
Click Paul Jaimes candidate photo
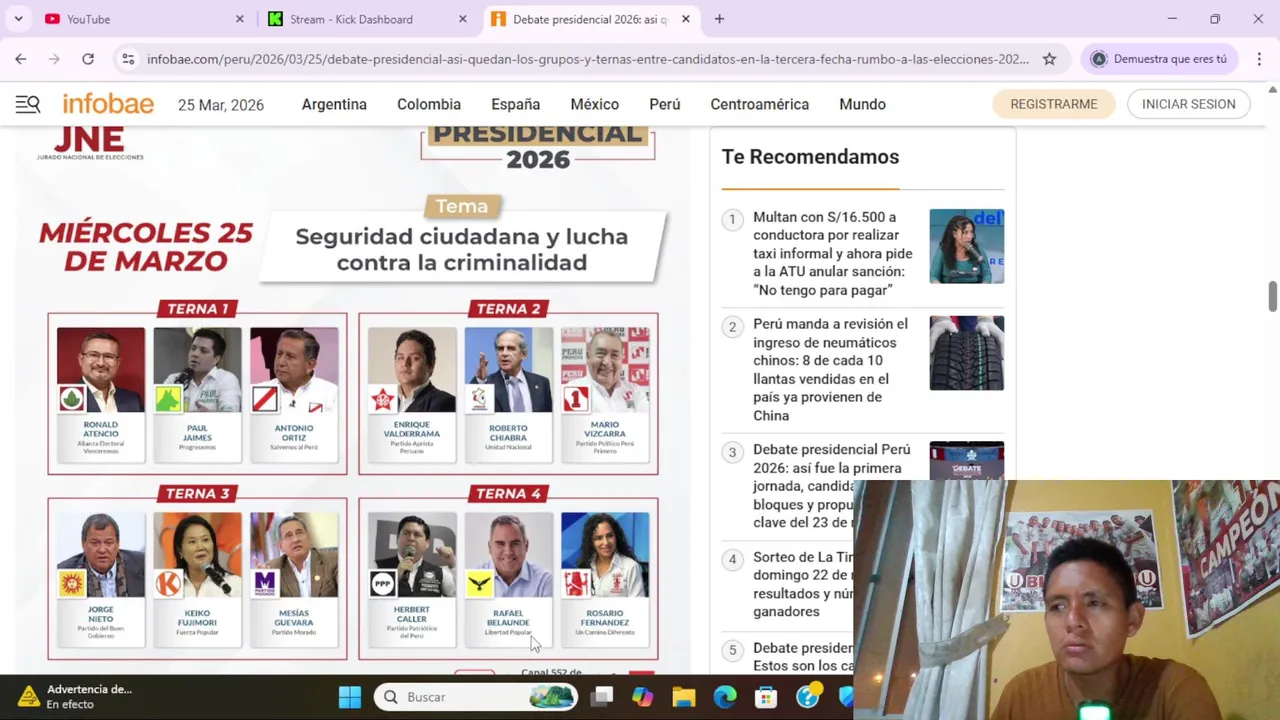point(197,370)
